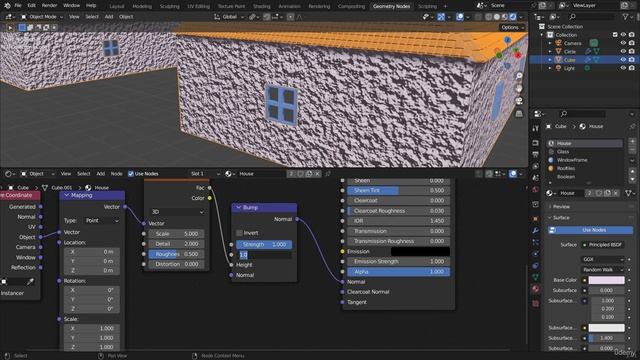The height and width of the screenshot is (360, 640).
Task: Open the viewport Add menu
Action: pos(109,17)
